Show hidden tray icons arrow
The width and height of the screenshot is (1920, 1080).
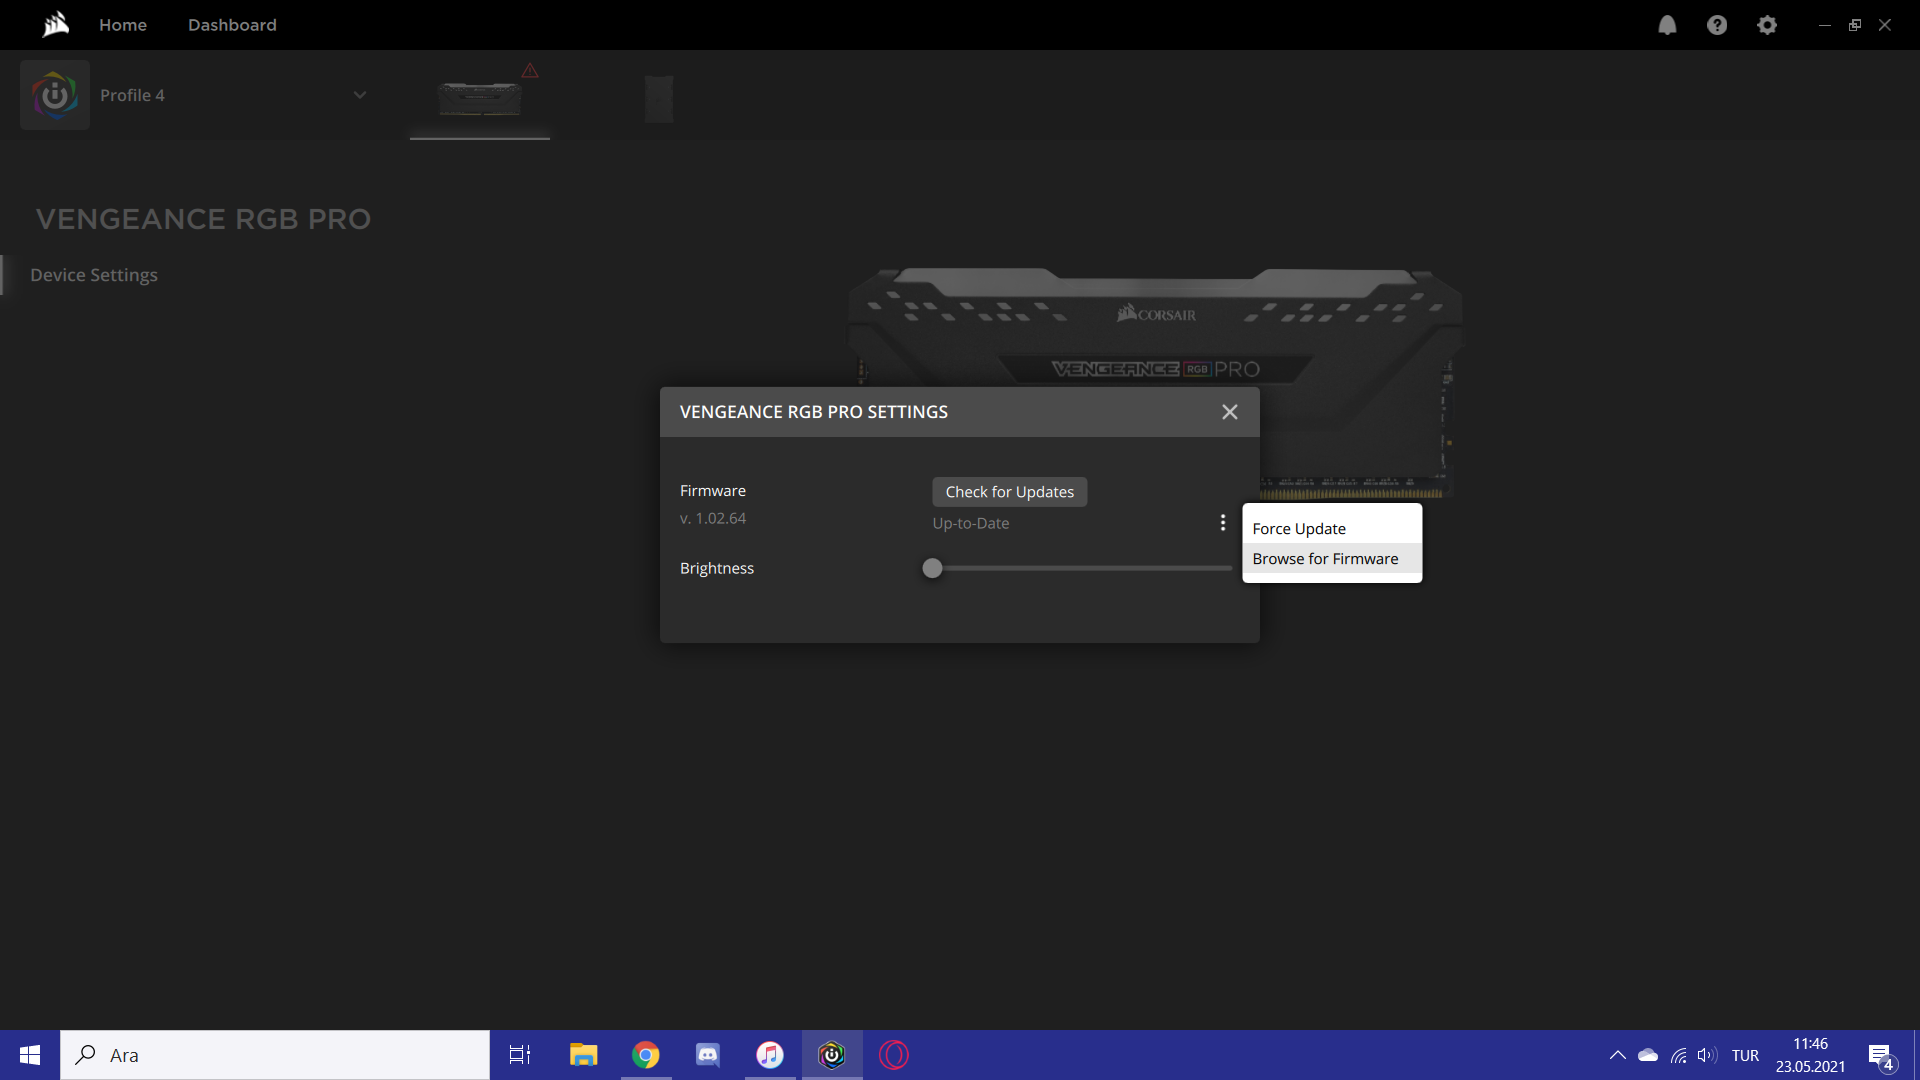pyautogui.click(x=1617, y=1055)
